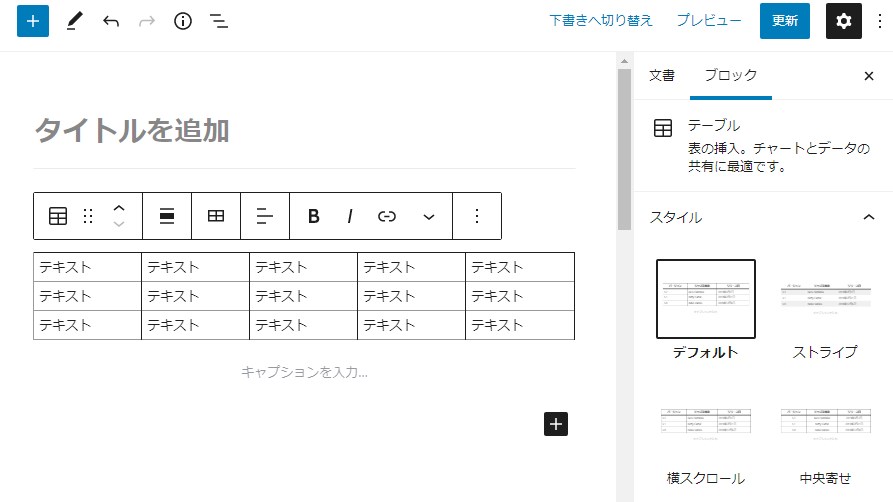Screen dimensions: 893x502
Task: Click the edit table icon in toolbar
Action: pos(216,216)
